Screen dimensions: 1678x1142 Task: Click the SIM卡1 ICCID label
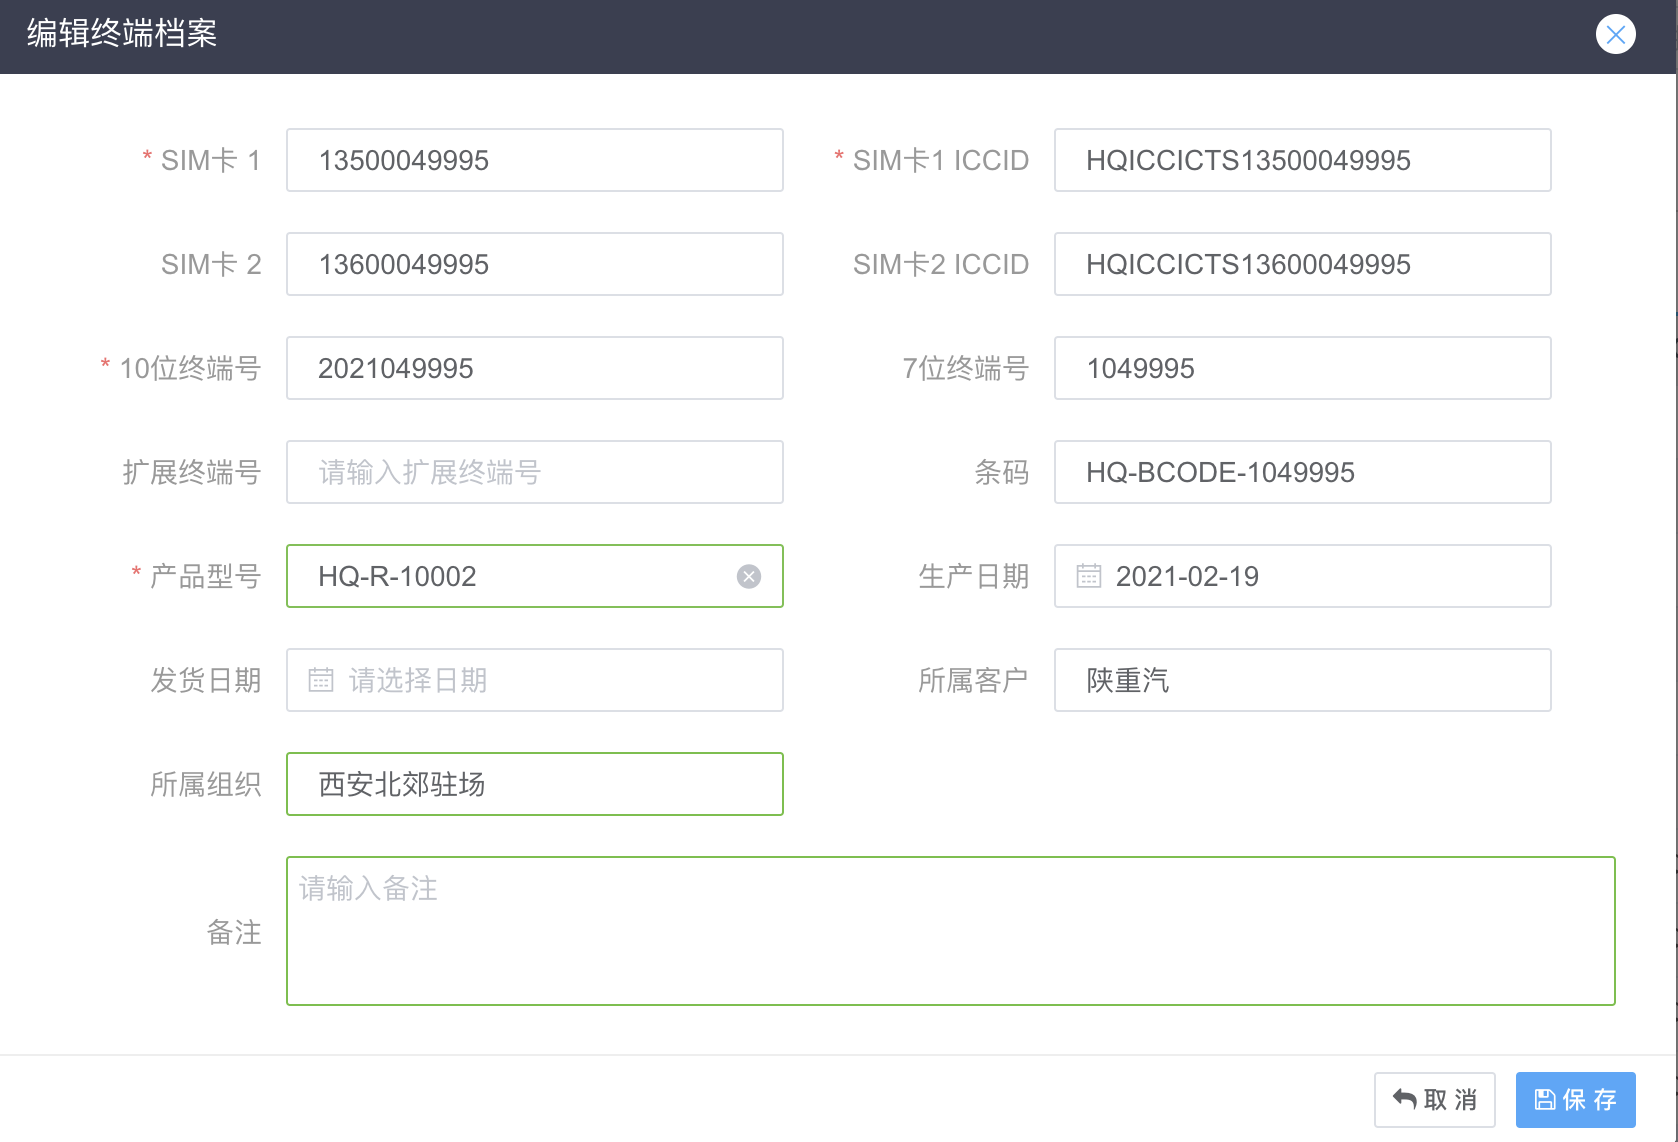click(x=940, y=160)
